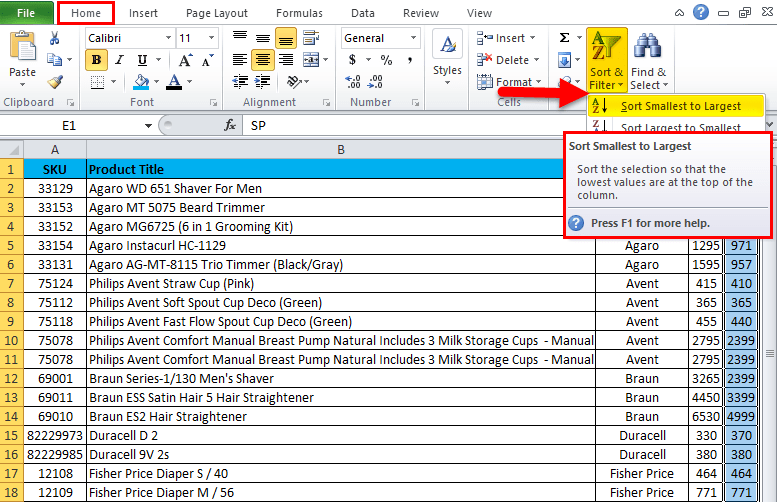Click Delete cells button
Screen dimensions: 777x502
pyautogui.click(x=508, y=60)
